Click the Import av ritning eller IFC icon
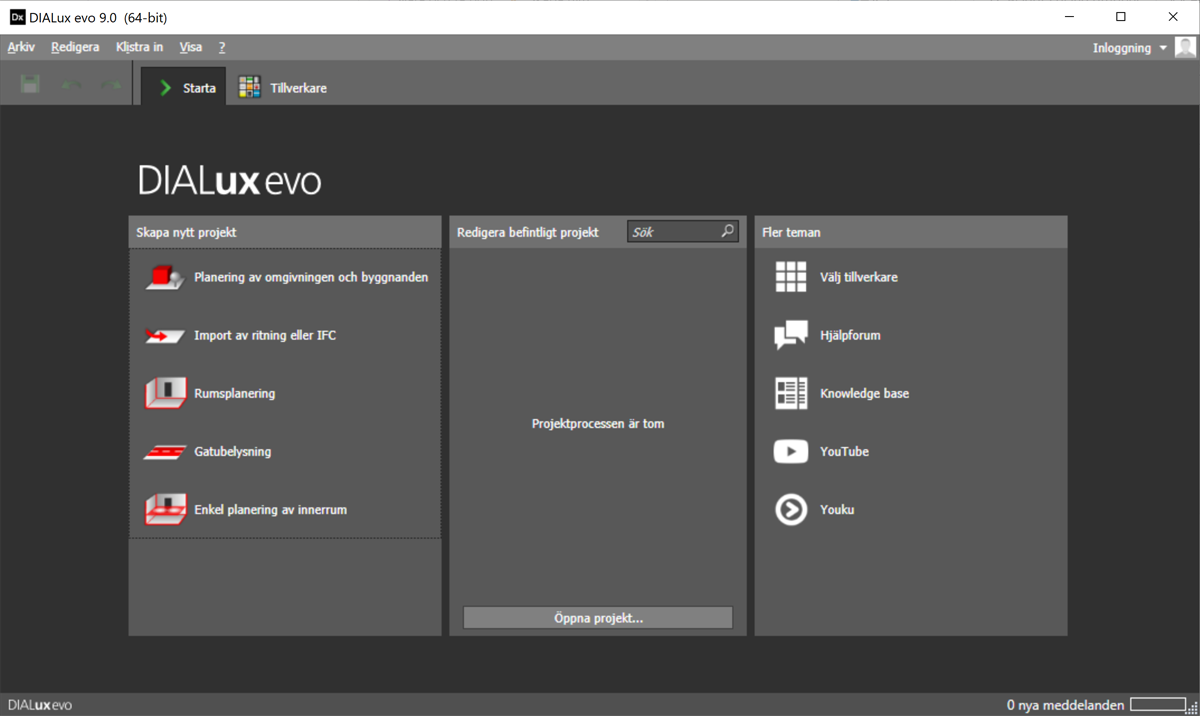 click(x=165, y=336)
